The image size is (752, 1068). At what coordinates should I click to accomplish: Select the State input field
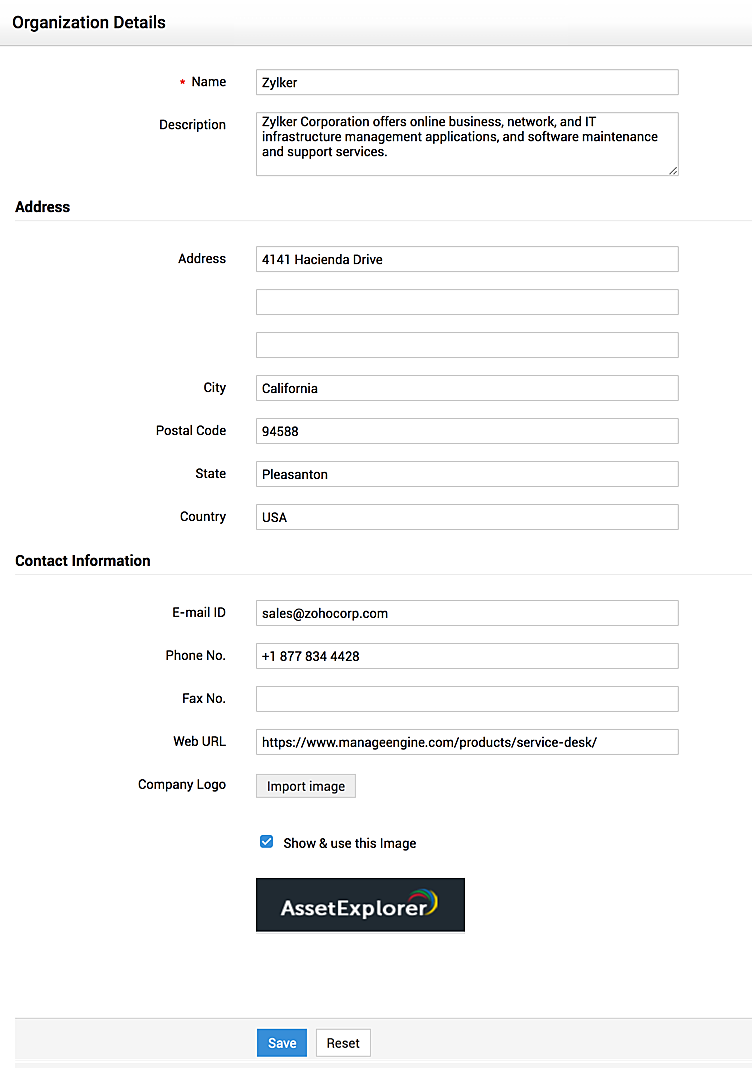[x=467, y=474]
